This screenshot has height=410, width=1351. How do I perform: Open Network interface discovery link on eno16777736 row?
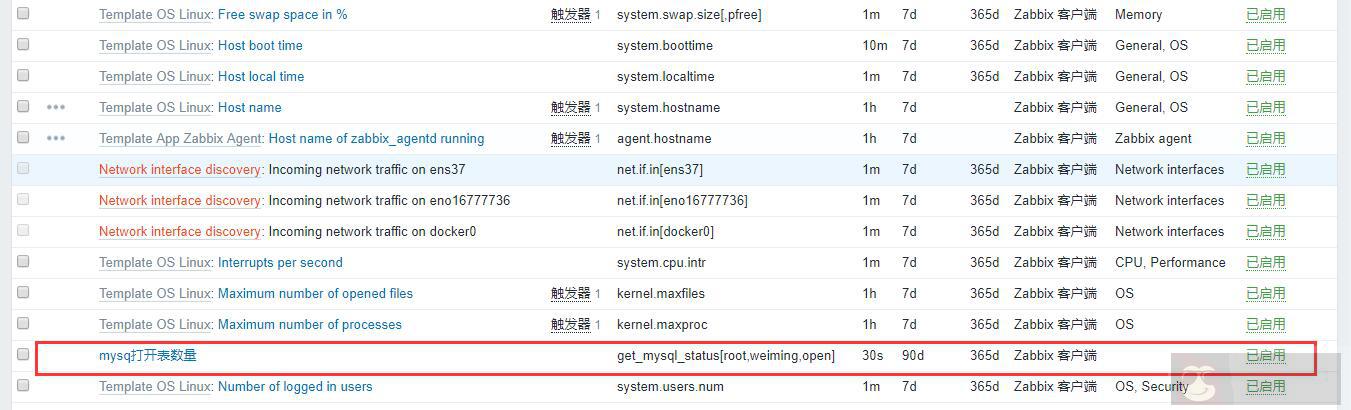(x=180, y=200)
